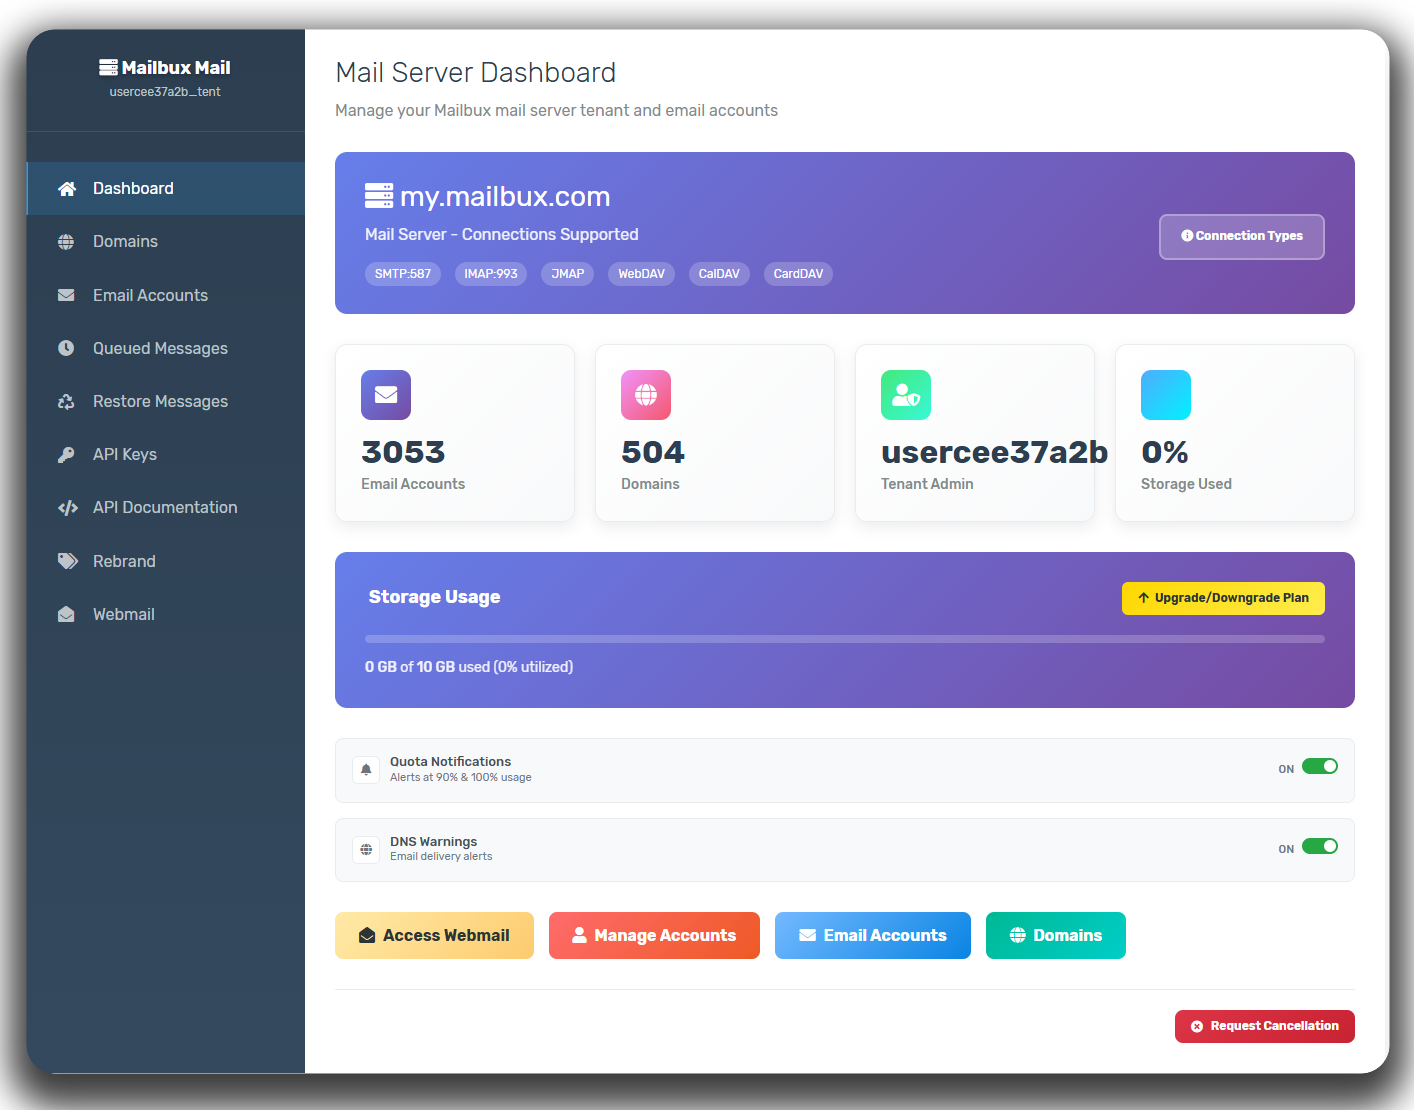Click the Quota Notifications bell icon

(x=366, y=770)
